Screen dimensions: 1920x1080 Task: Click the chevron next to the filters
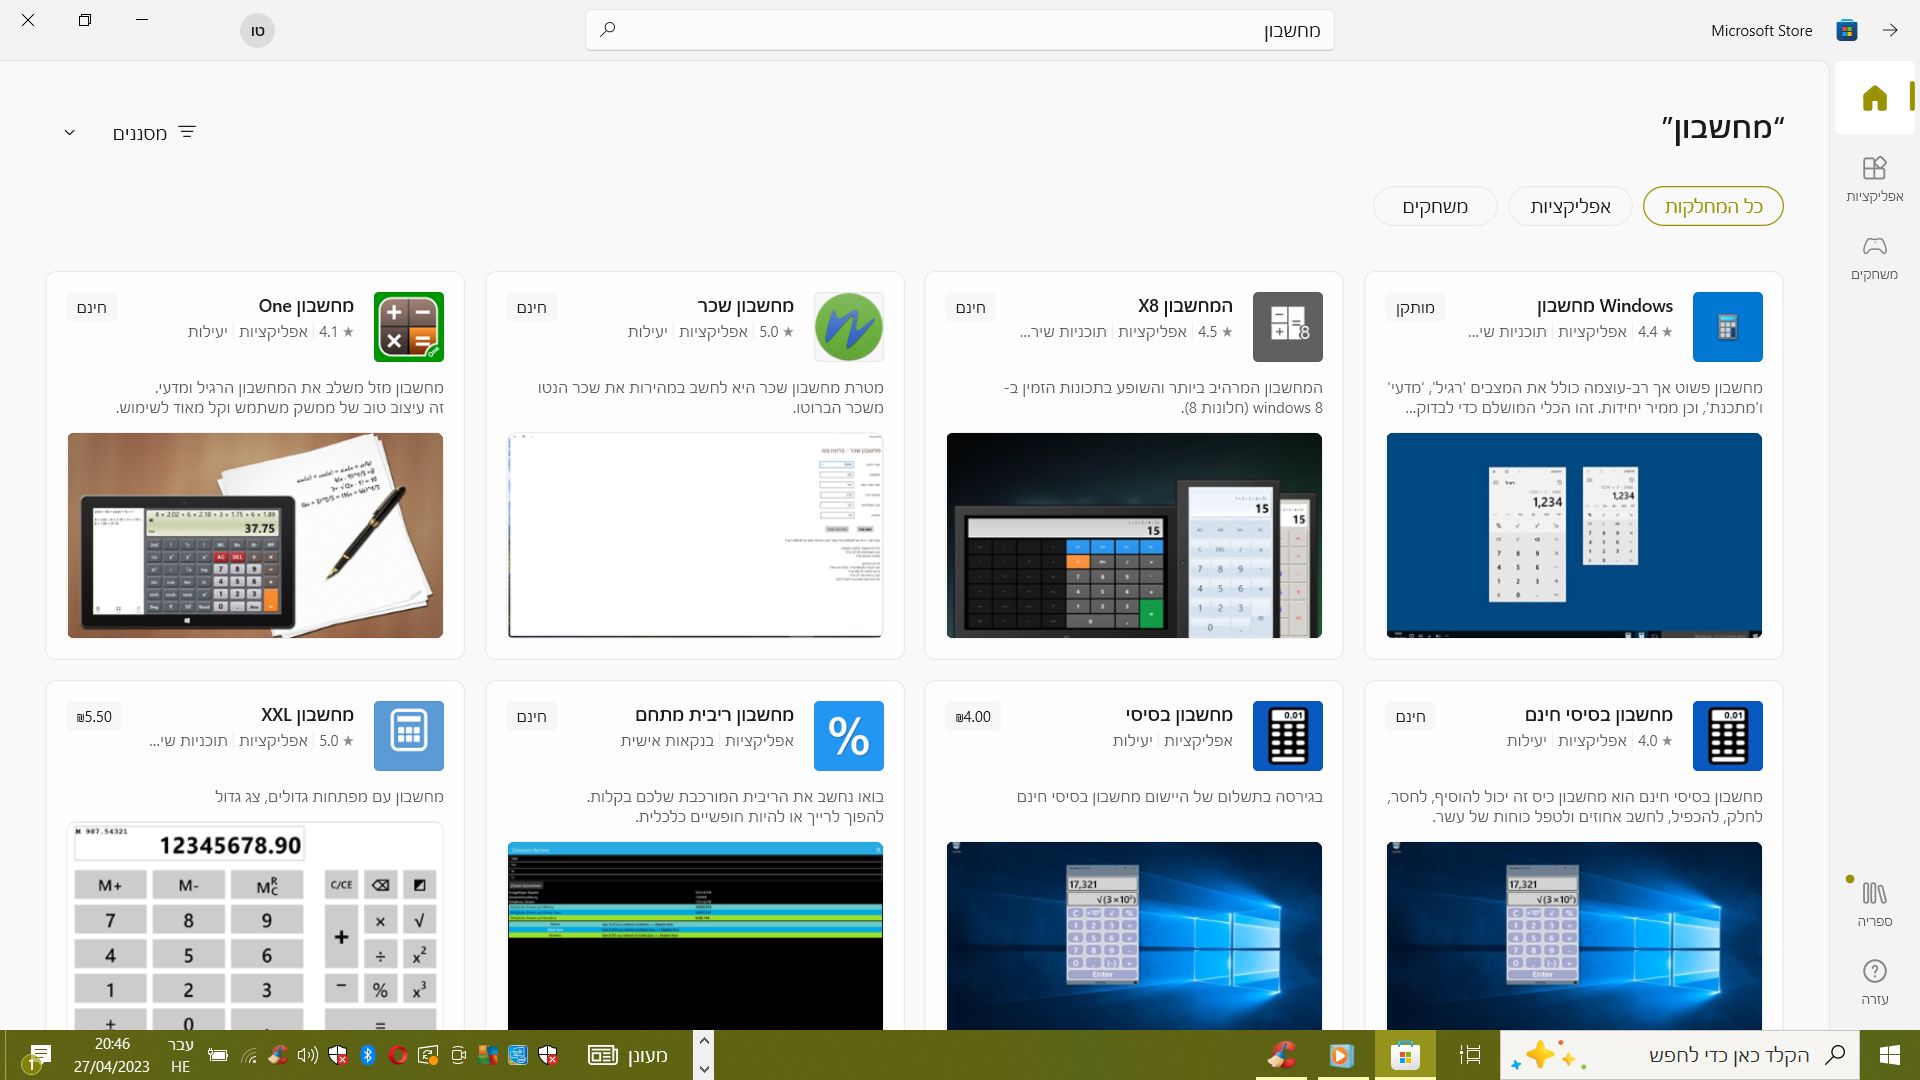(70, 133)
